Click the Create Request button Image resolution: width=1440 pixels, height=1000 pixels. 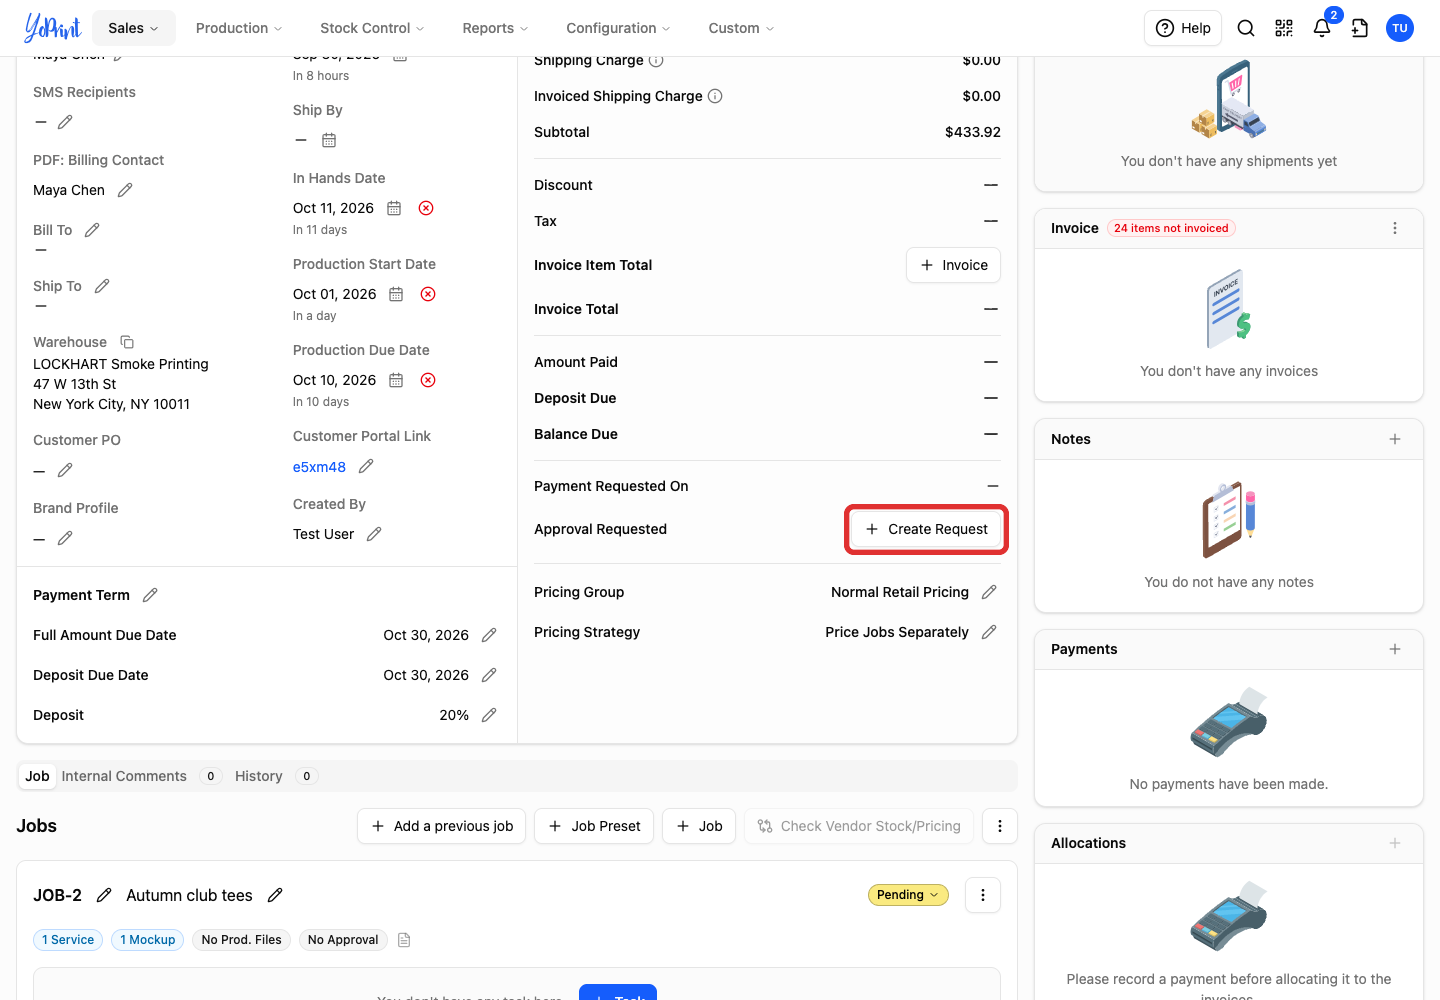point(927,529)
